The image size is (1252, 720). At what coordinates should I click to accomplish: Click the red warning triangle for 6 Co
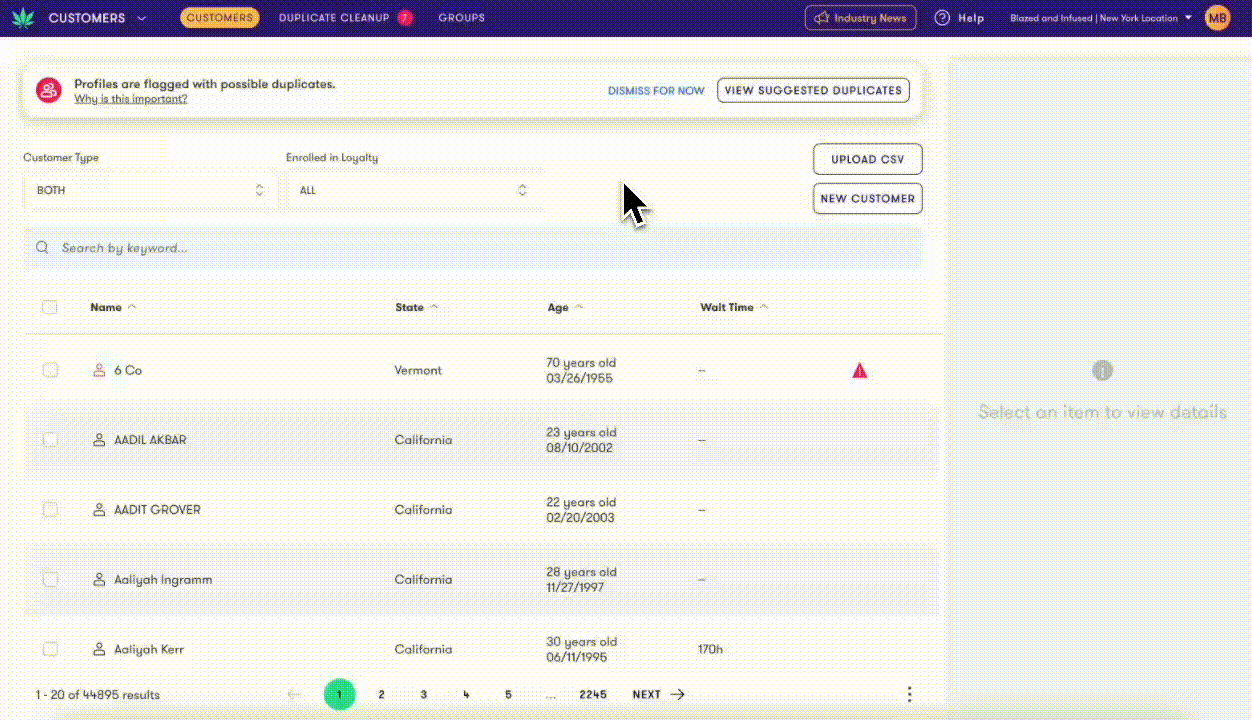(x=860, y=371)
